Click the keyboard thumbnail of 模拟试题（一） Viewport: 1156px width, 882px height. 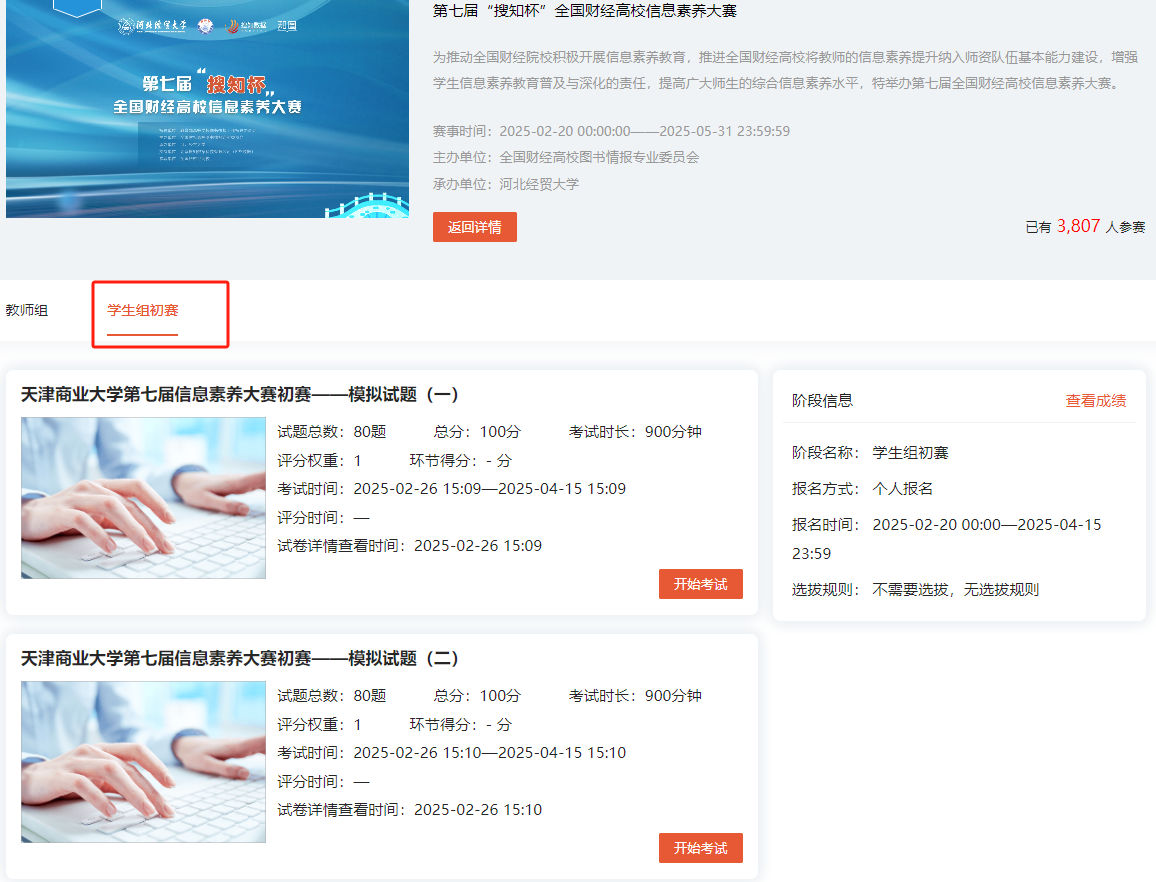coord(143,498)
